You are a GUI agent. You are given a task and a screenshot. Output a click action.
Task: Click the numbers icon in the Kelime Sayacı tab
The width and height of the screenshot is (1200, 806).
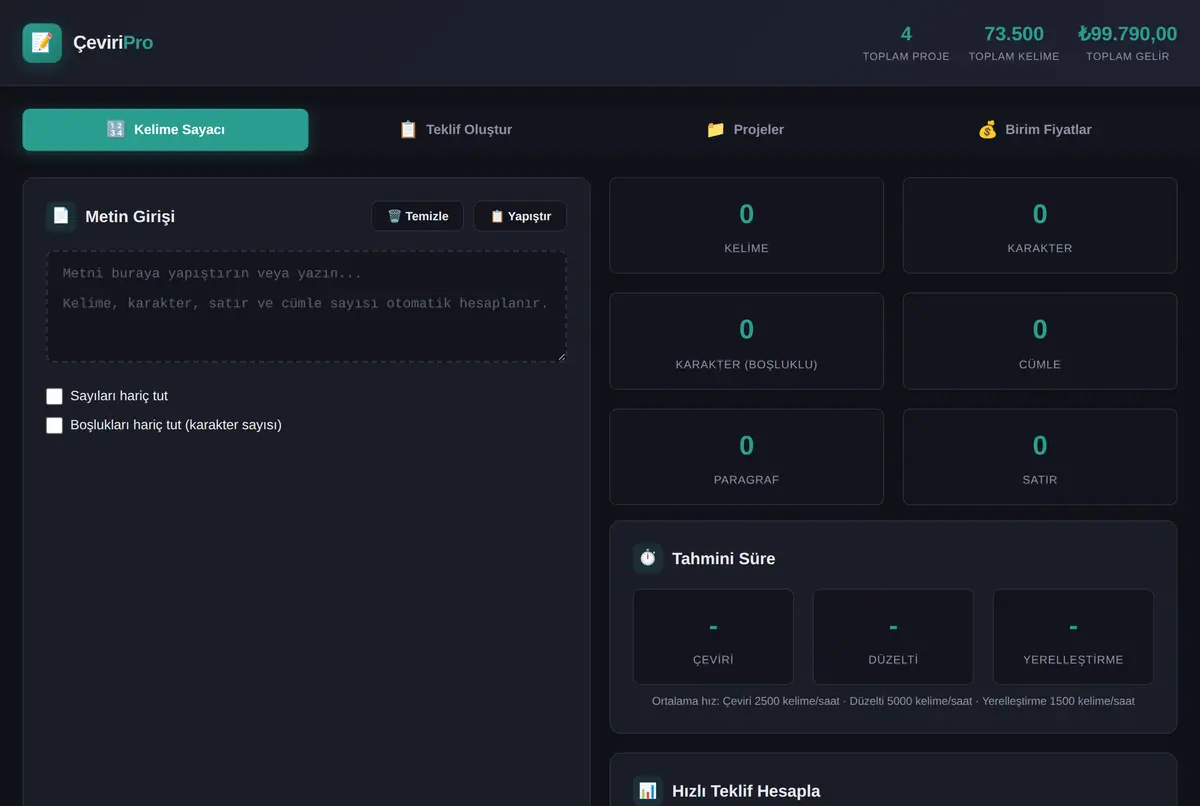pos(116,130)
